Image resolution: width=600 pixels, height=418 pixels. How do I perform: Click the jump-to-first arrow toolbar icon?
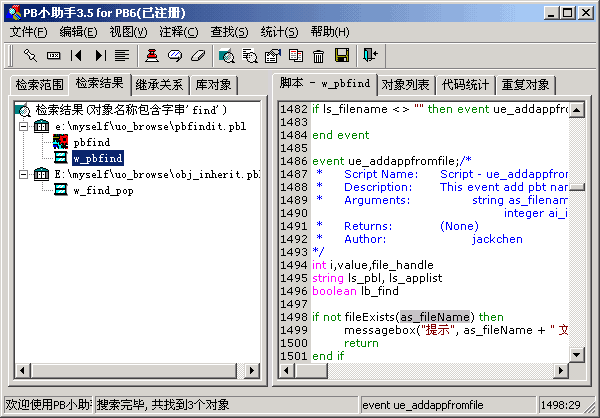coord(77,55)
